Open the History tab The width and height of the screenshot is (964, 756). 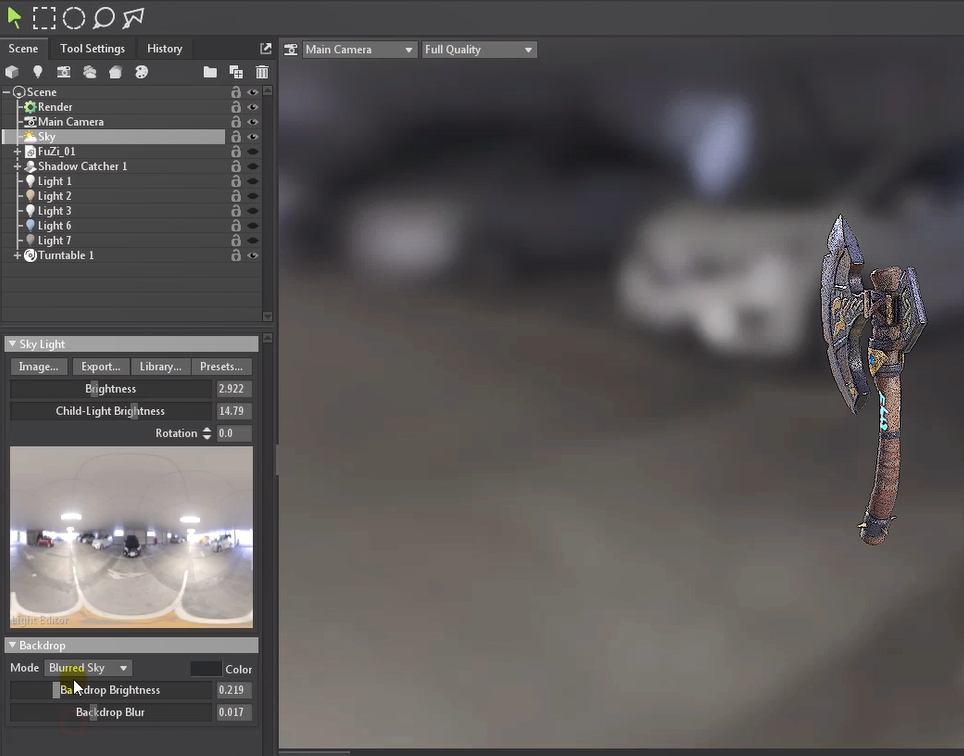click(164, 48)
